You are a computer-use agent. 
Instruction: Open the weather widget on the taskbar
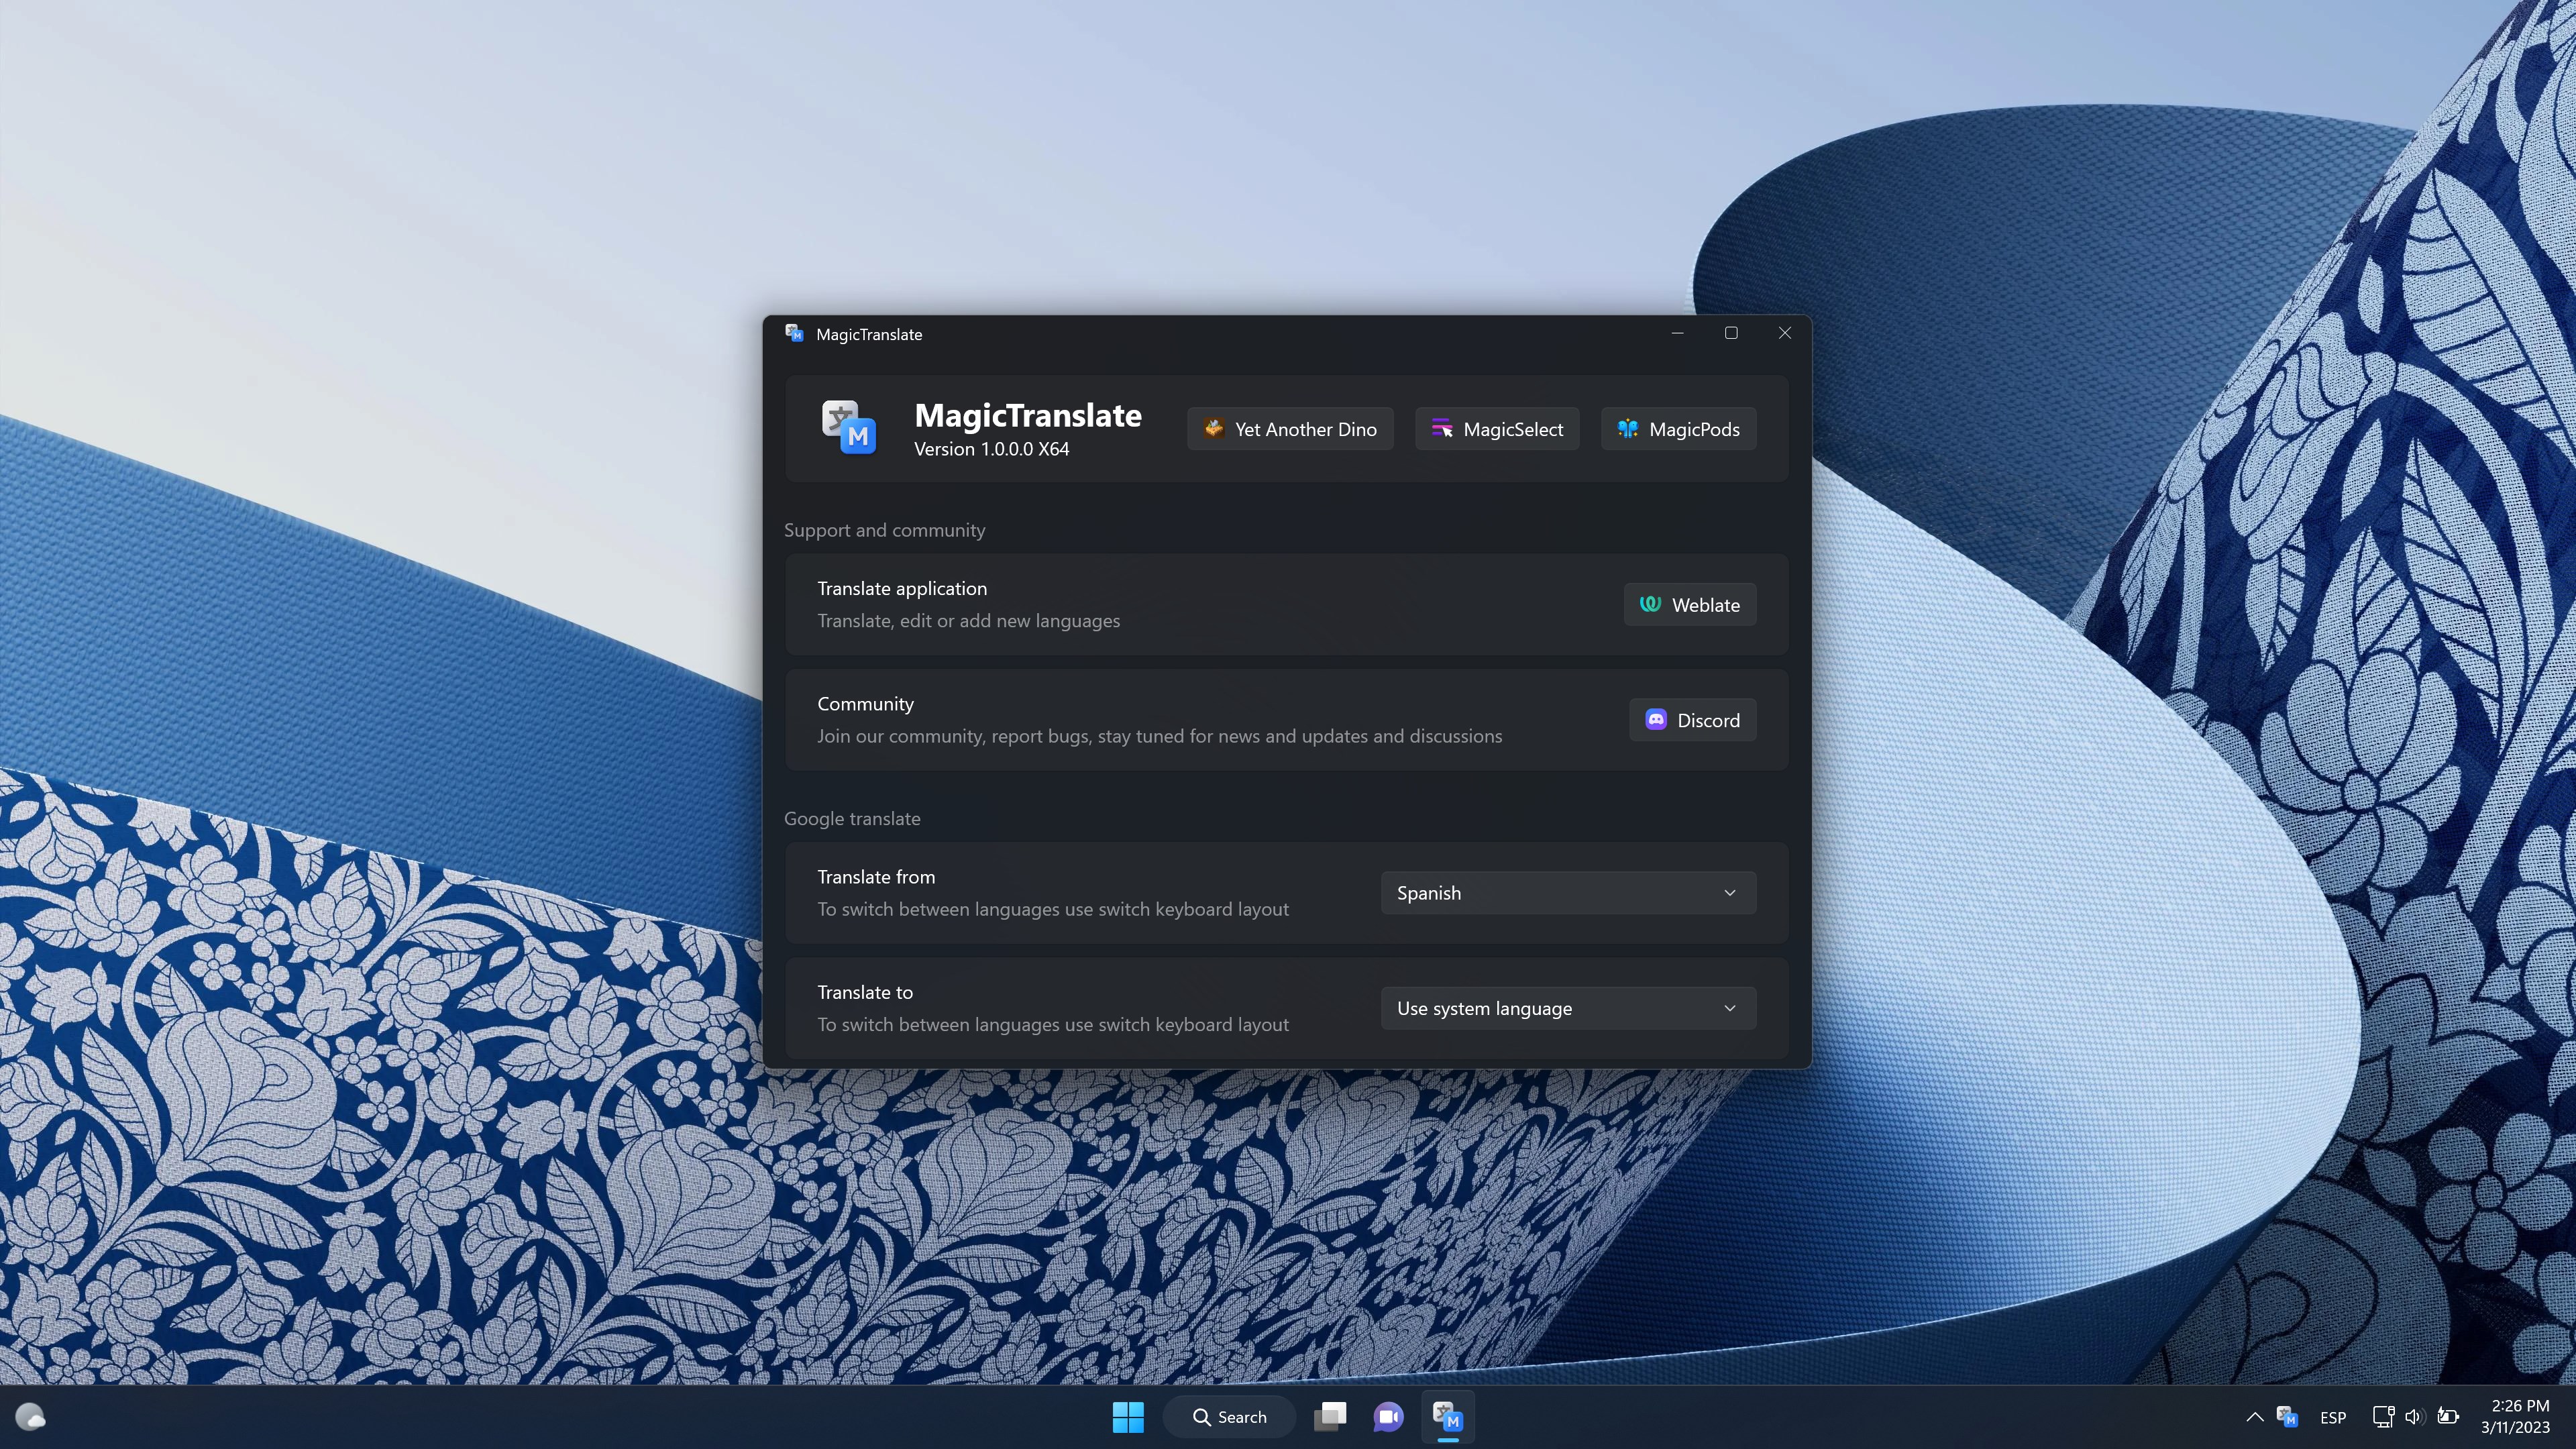click(x=30, y=1417)
